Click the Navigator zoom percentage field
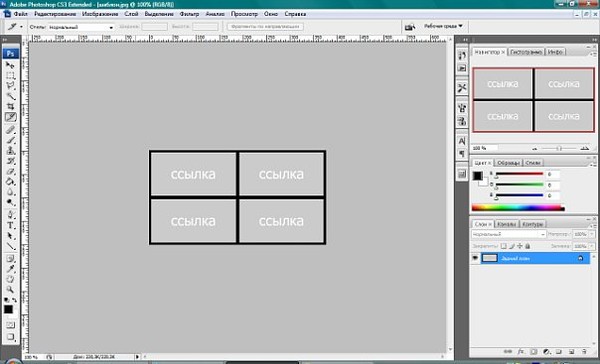The height and width of the screenshot is (364, 600). point(484,148)
